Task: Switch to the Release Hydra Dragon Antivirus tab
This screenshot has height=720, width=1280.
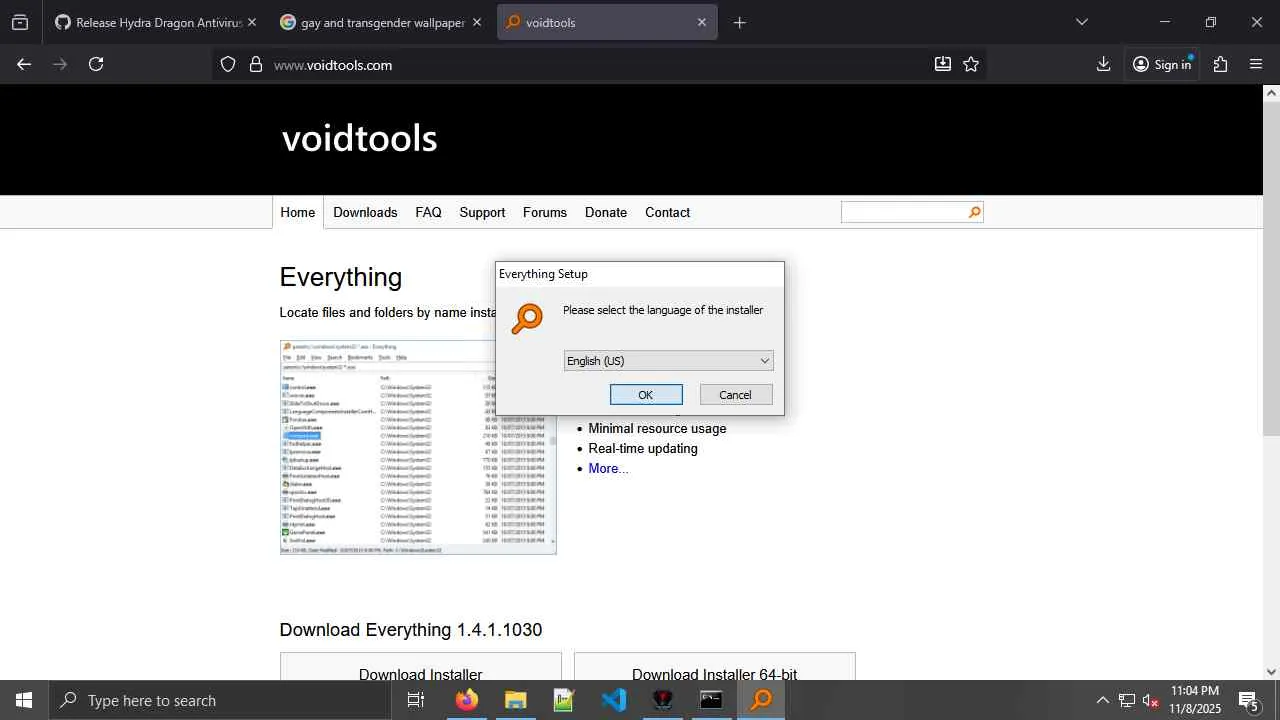Action: tap(155, 22)
